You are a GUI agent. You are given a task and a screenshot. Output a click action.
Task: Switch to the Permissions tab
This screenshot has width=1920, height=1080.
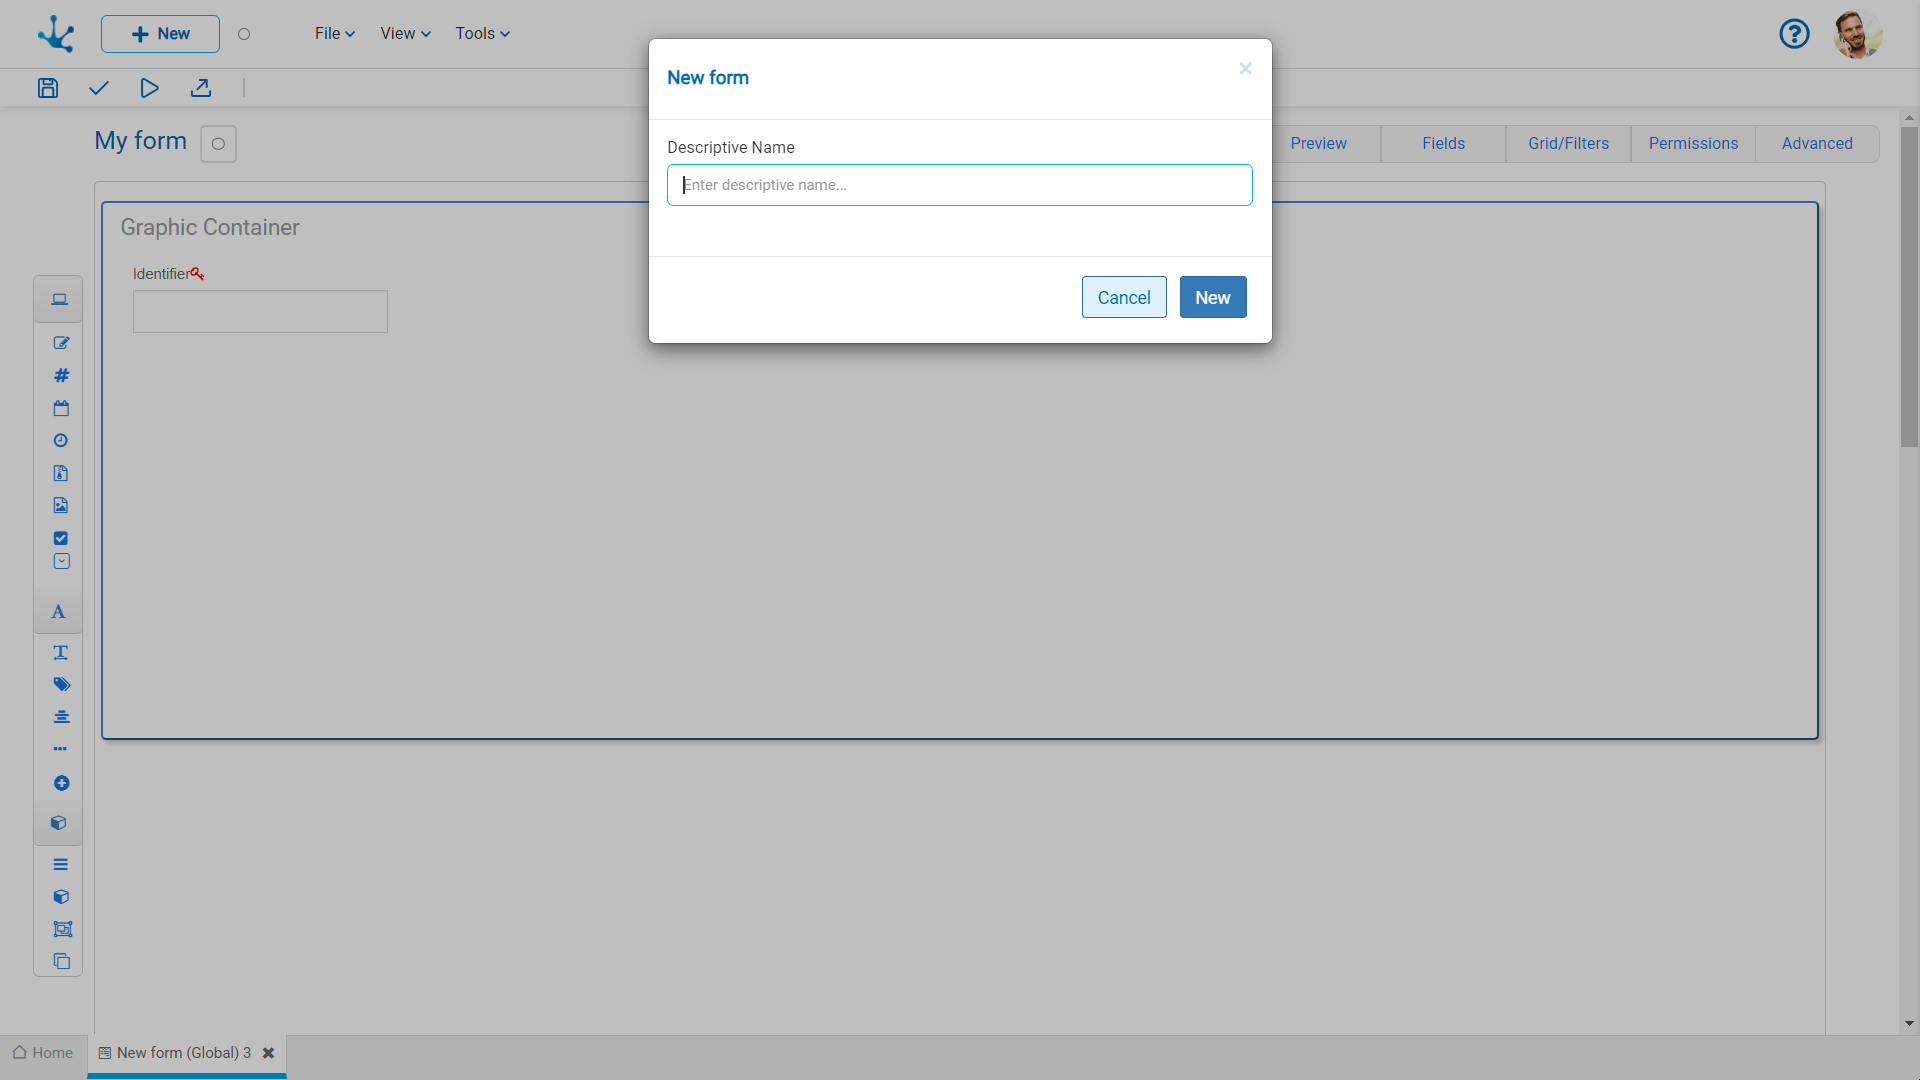(1693, 144)
